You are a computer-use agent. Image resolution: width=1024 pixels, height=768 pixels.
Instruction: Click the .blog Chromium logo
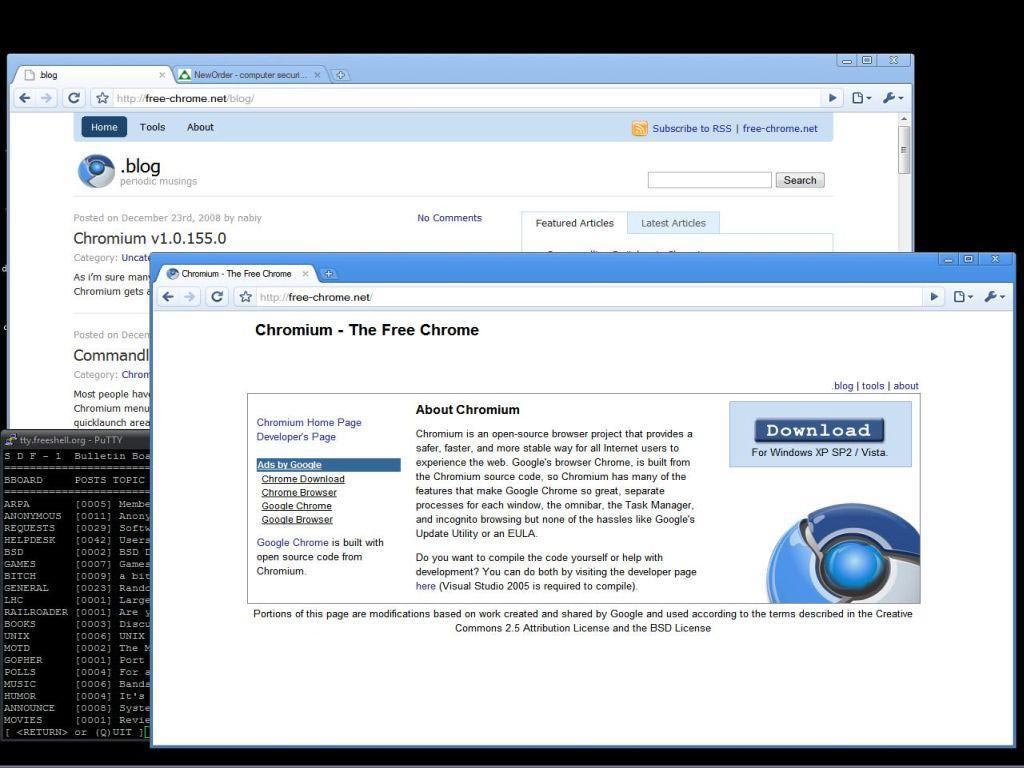pos(96,171)
